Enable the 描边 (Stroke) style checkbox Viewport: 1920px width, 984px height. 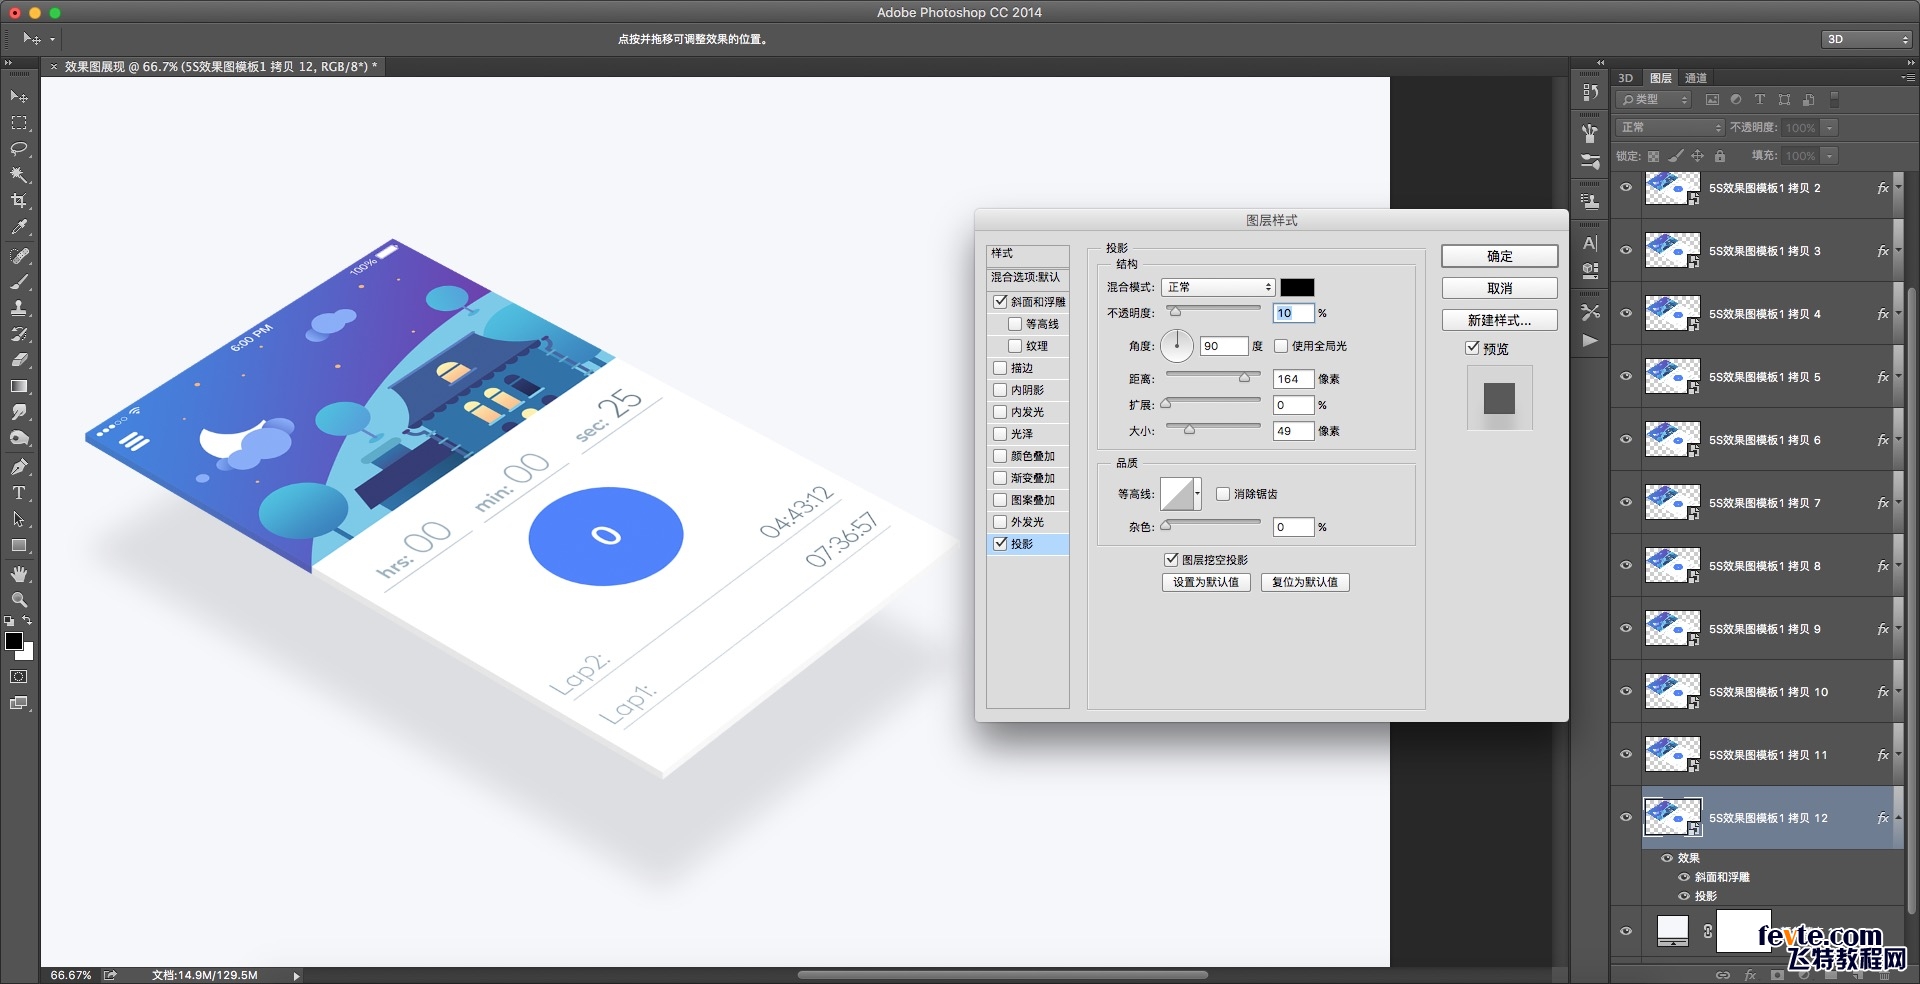(1000, 368)
